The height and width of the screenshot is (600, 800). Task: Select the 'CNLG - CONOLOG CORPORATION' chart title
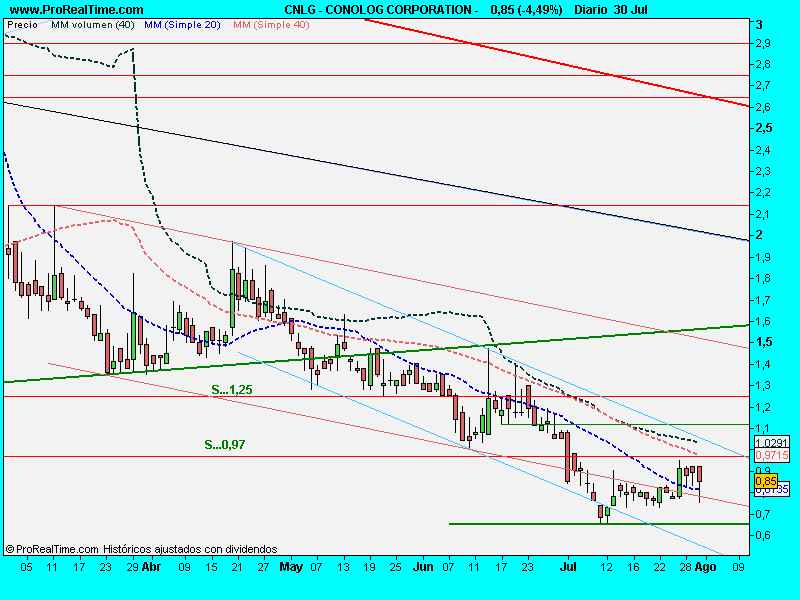click(x=378, y=10)
